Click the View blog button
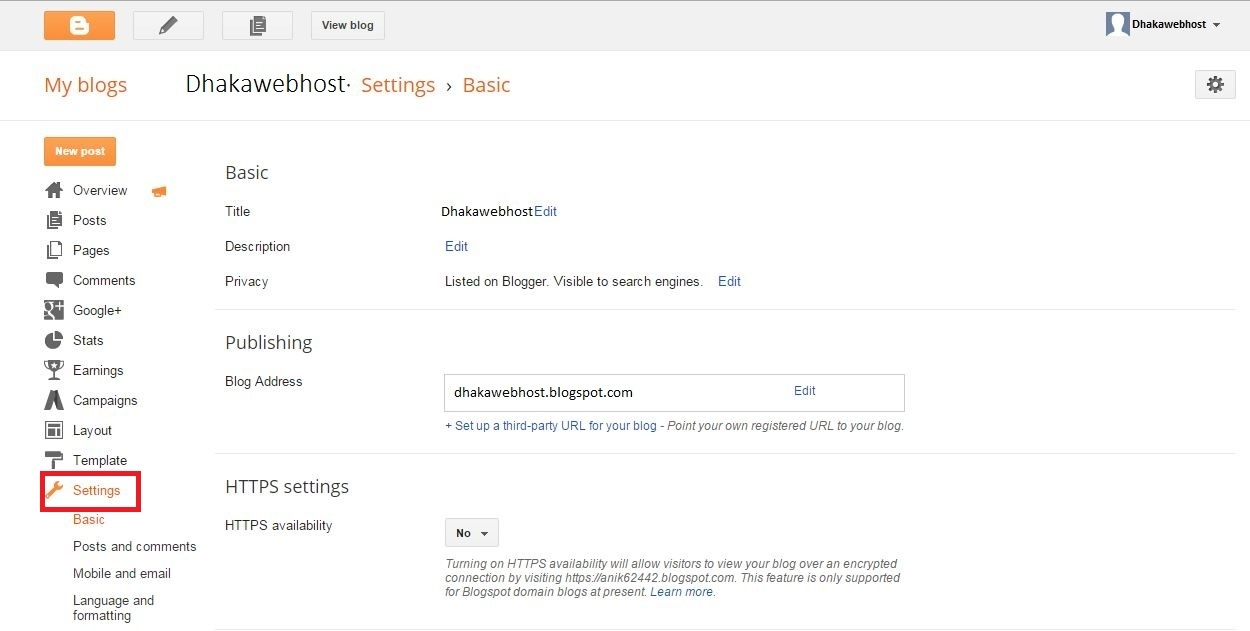This screenshot has width=1250, height=631. tap(348, 25)
